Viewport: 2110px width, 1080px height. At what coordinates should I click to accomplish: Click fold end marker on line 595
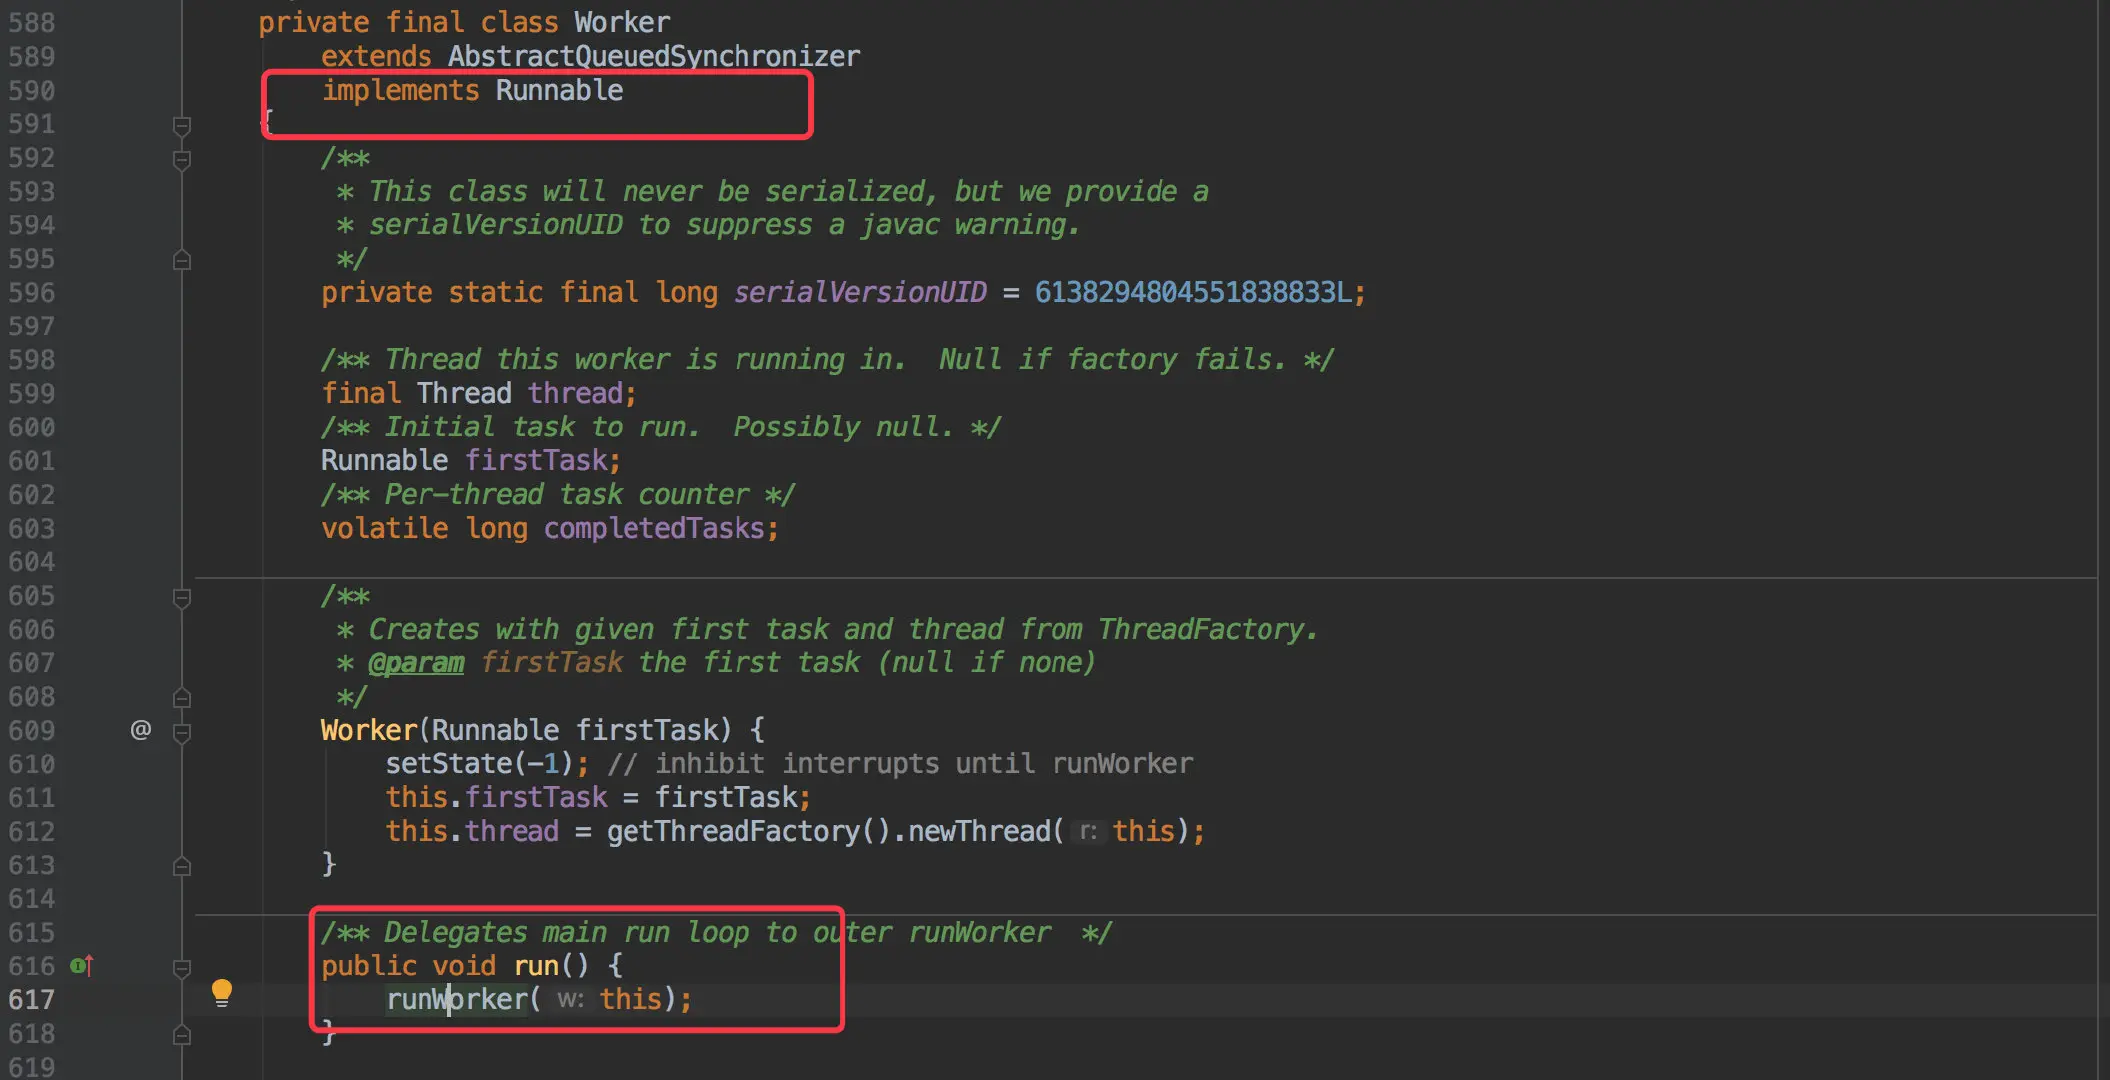(x=182, y=260)
